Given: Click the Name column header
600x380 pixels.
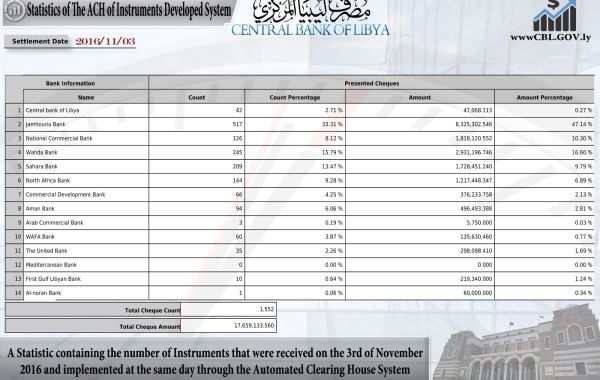Looking at the screenshot, I should pos(86,97).
